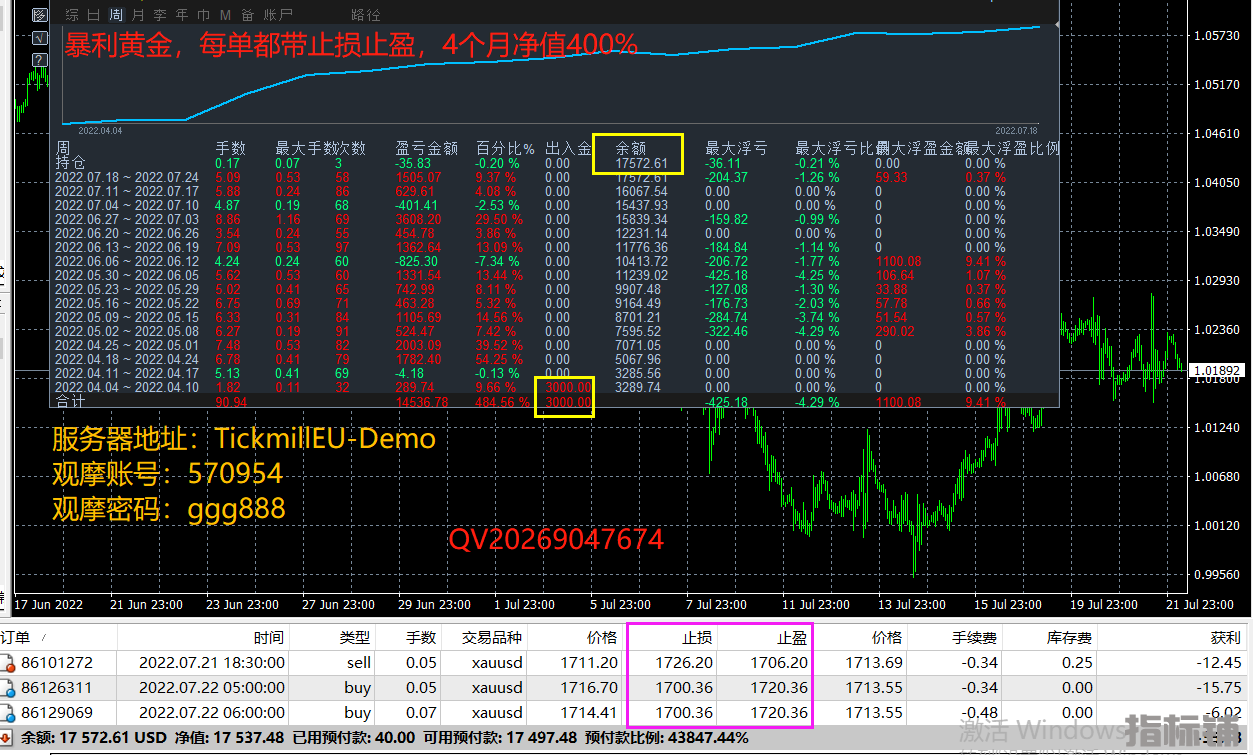The width and height of the screenshot is (1253, 755).
Task: Select the 年 yearly statistics tab
Action: pyautogui.click(x=181, y=15)
